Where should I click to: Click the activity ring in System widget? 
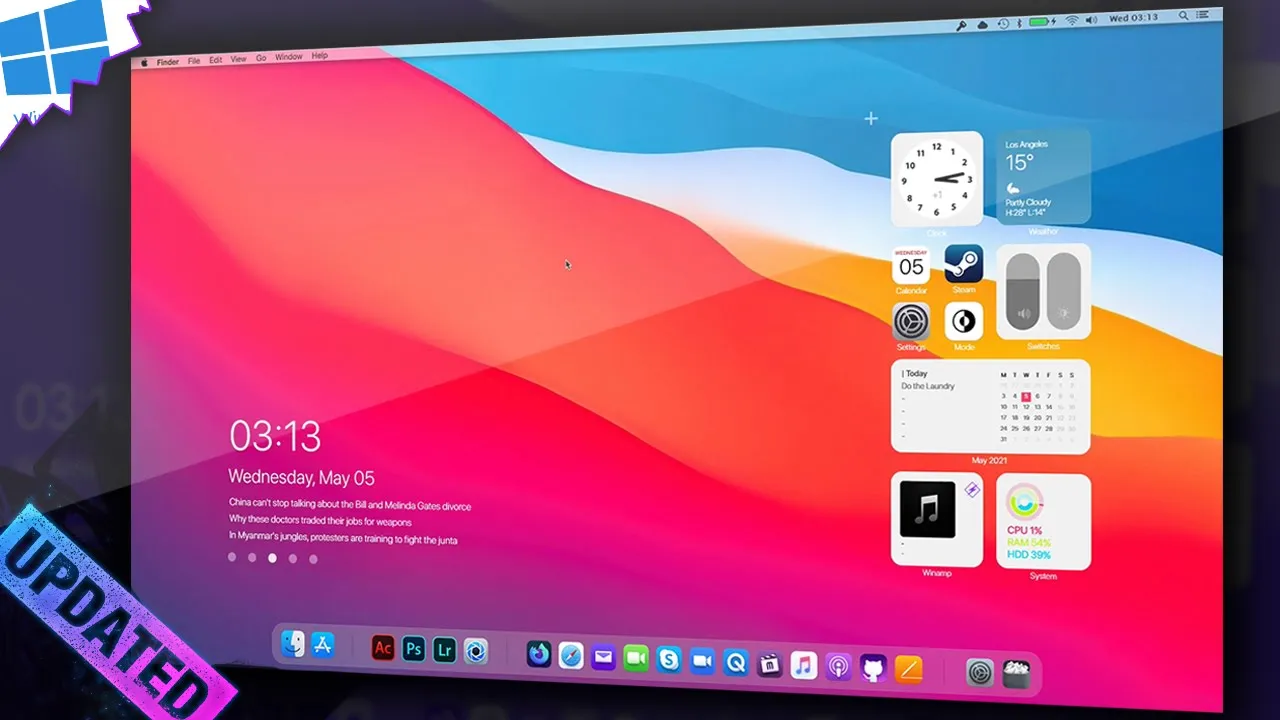(1024, 501)
